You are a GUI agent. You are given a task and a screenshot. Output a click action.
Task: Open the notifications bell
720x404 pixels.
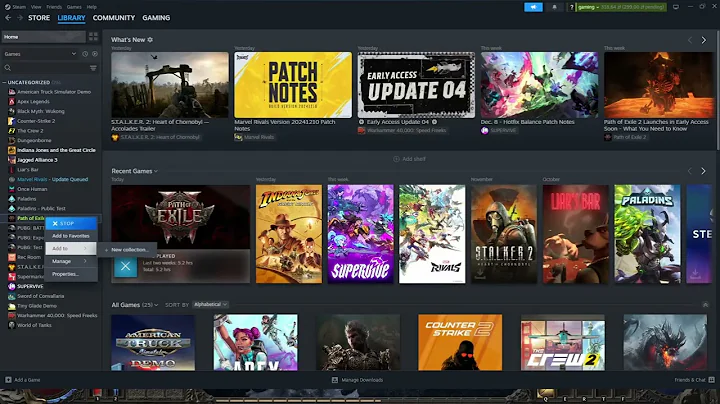(554, 7)
